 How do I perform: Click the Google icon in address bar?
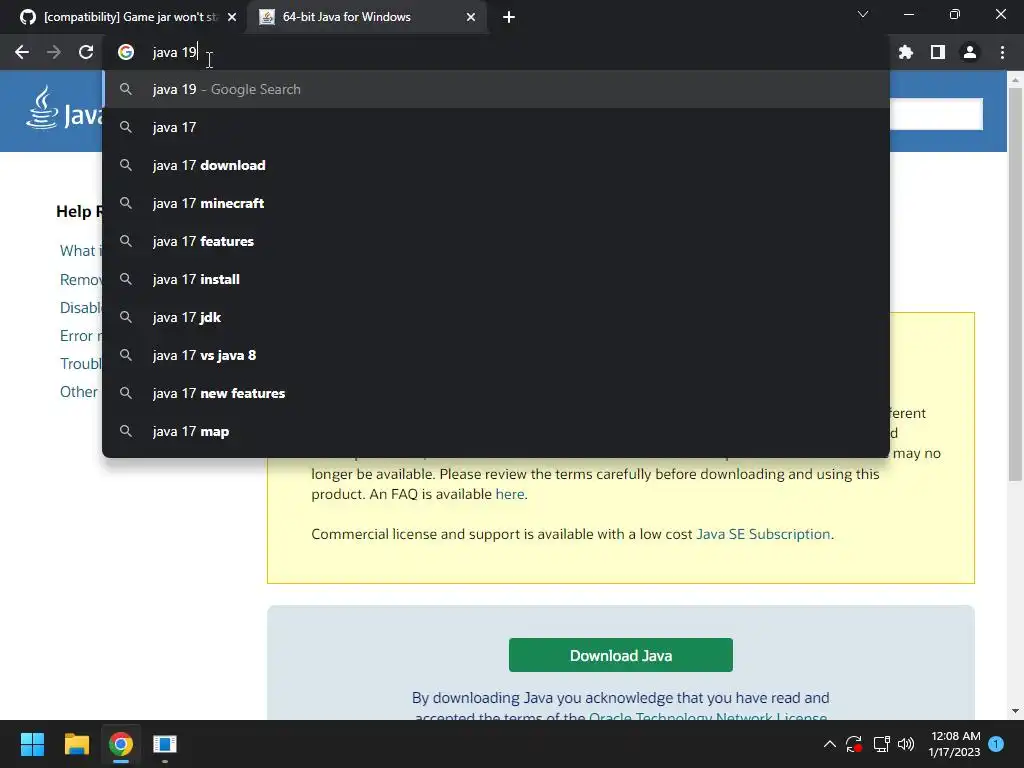click(126, 52)
